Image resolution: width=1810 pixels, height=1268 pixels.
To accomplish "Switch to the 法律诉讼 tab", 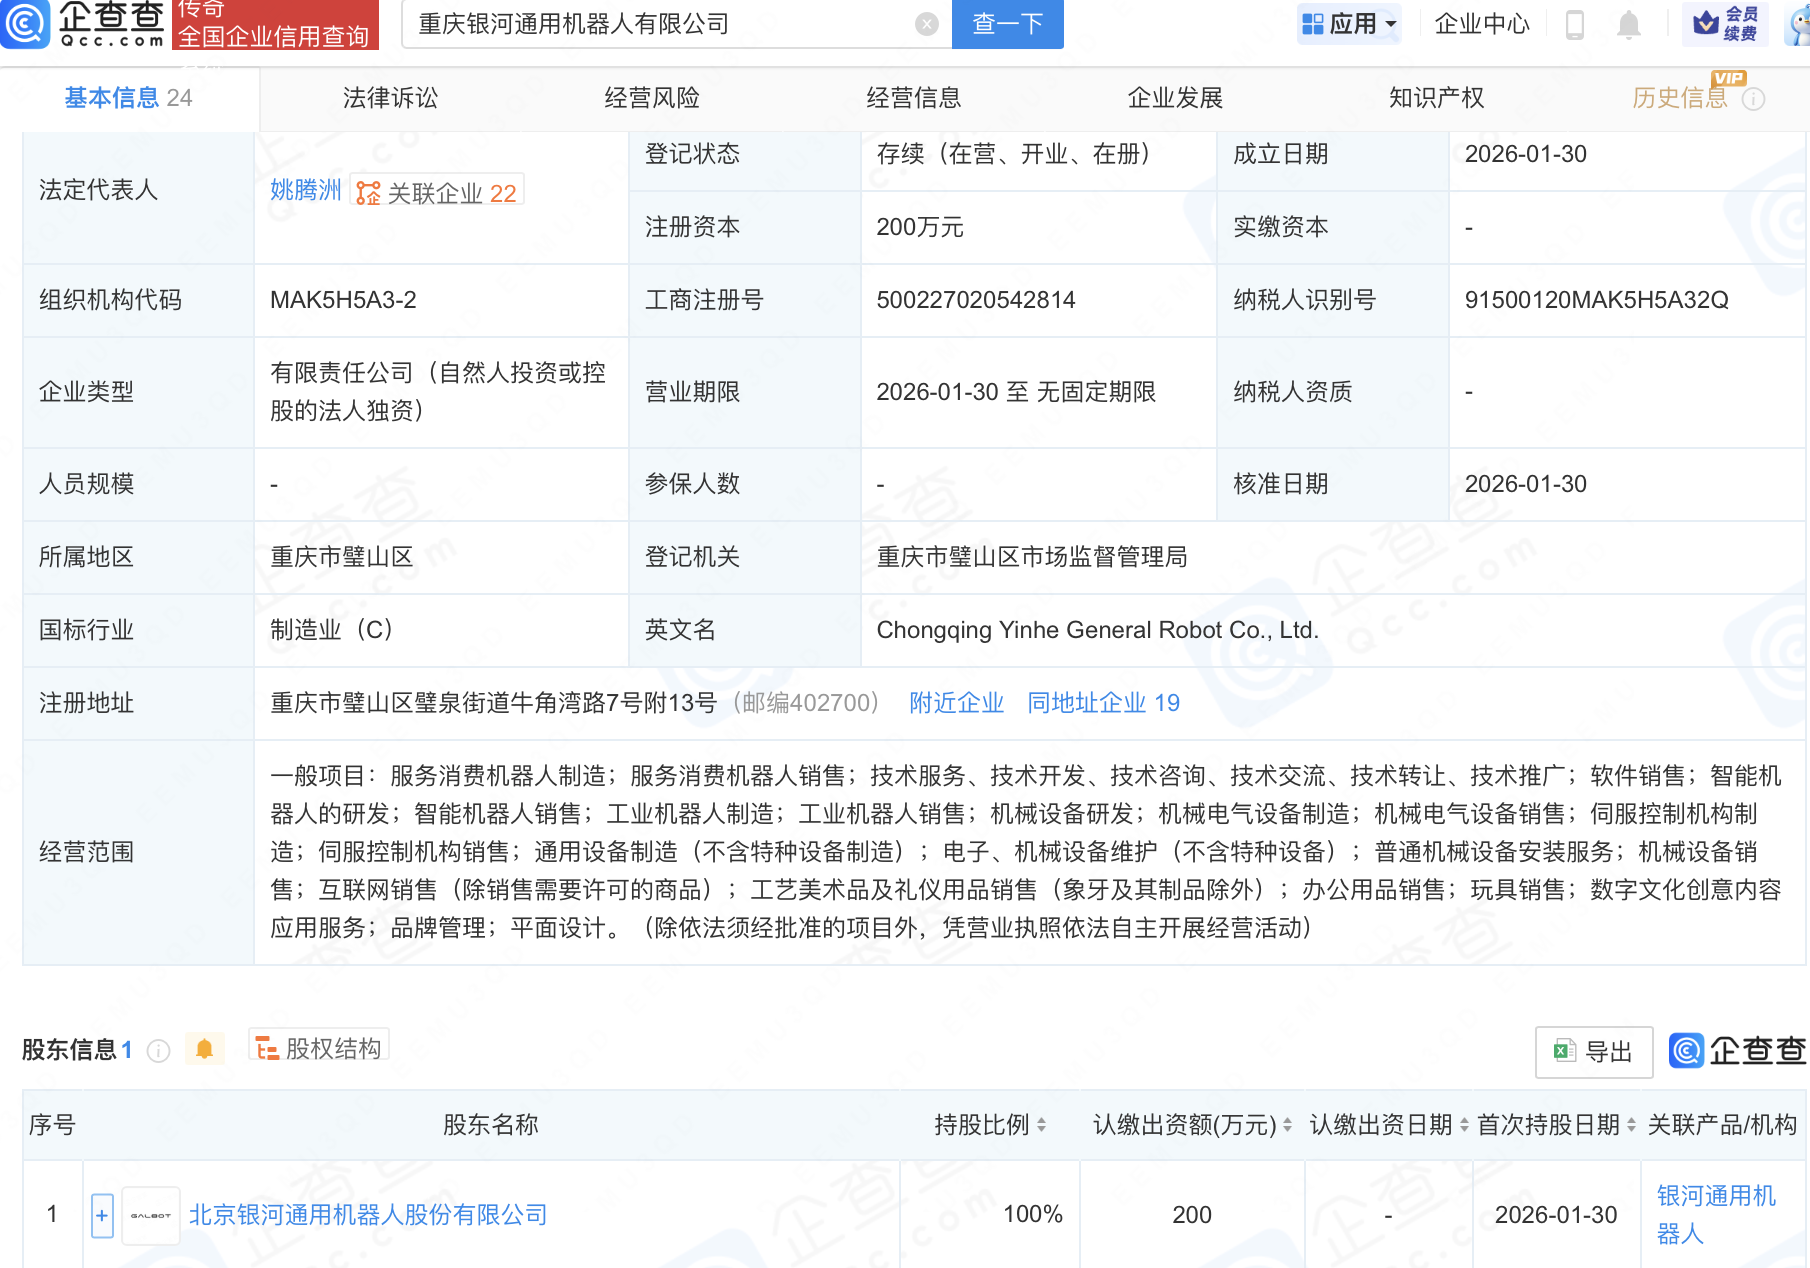I will click(x=390, y=98).
